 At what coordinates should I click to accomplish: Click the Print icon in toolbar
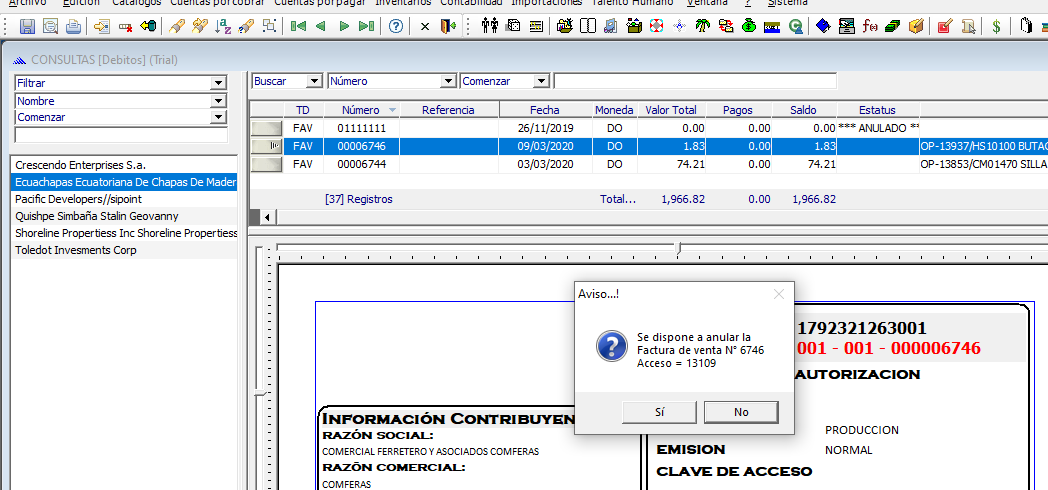tap(73, 26)
